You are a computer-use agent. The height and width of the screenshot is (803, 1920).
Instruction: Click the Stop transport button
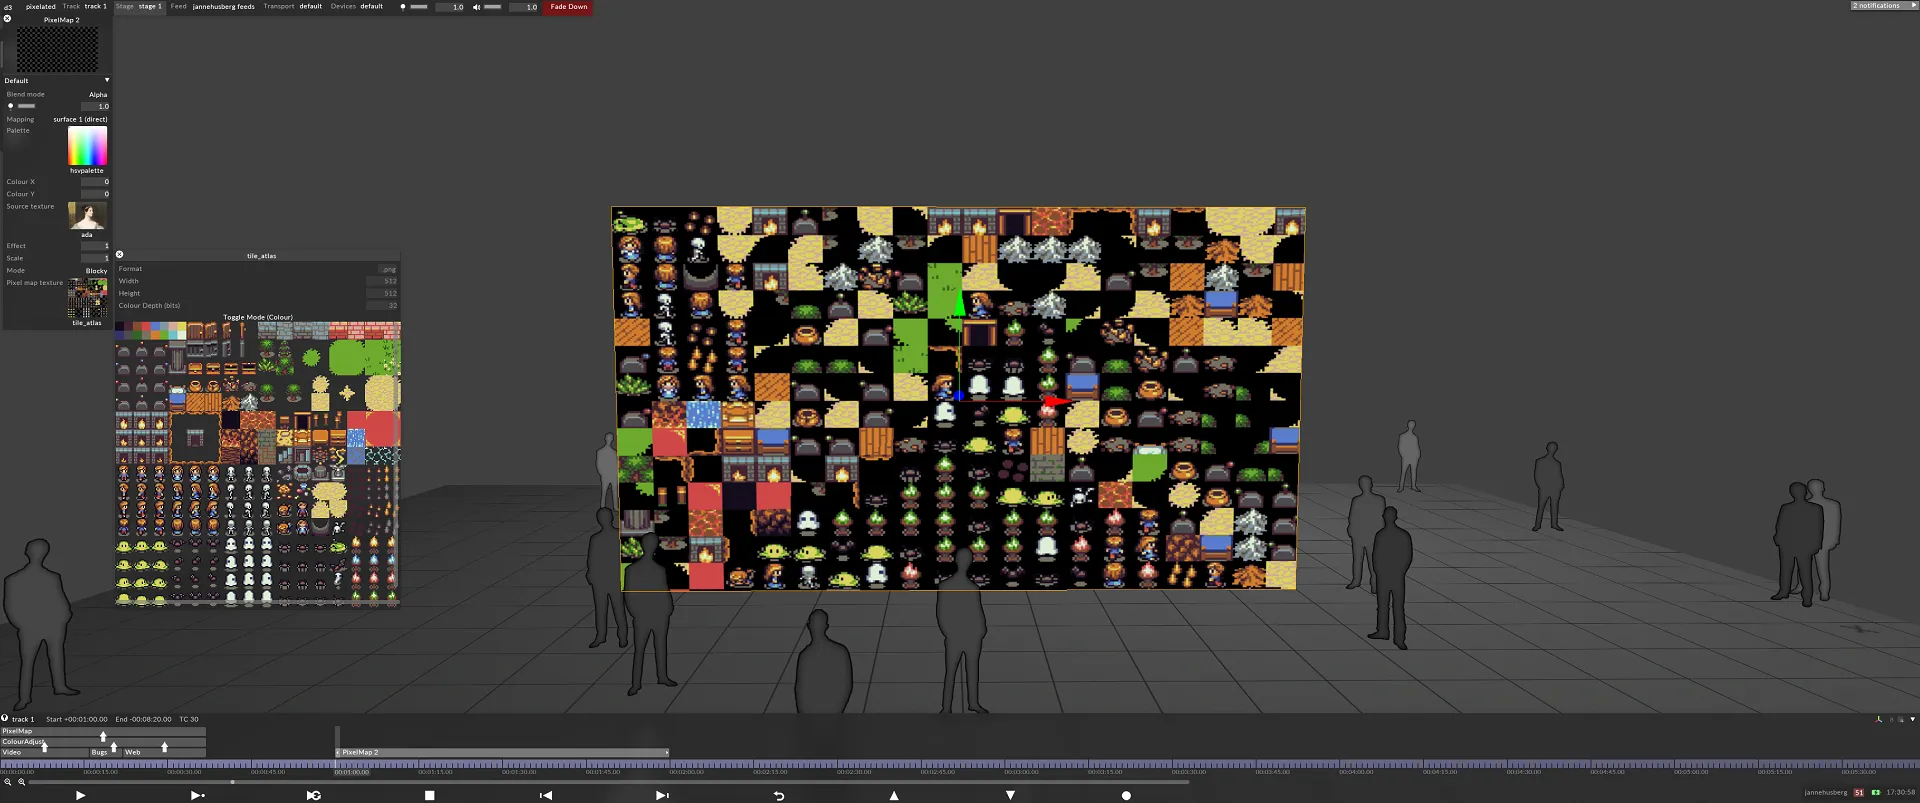[429, 795]
